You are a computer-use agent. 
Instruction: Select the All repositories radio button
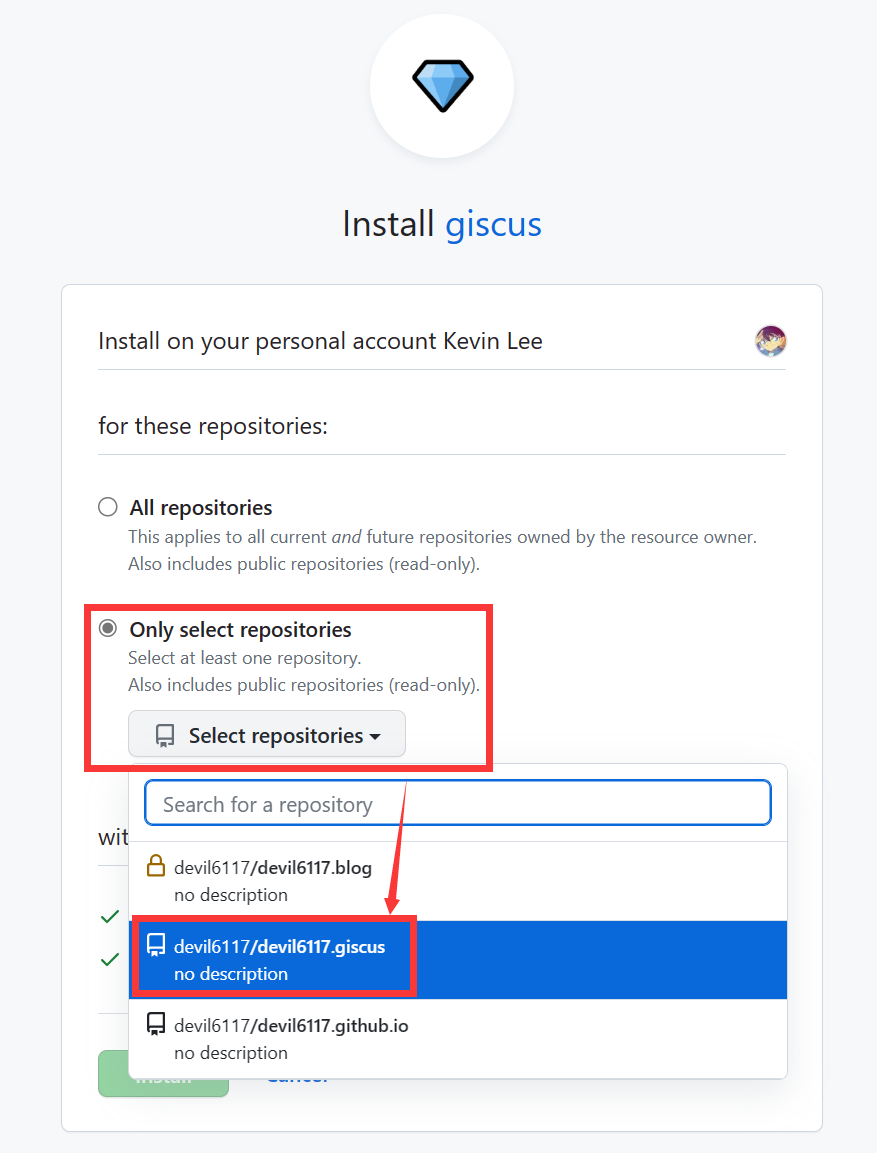coord(108,507)
